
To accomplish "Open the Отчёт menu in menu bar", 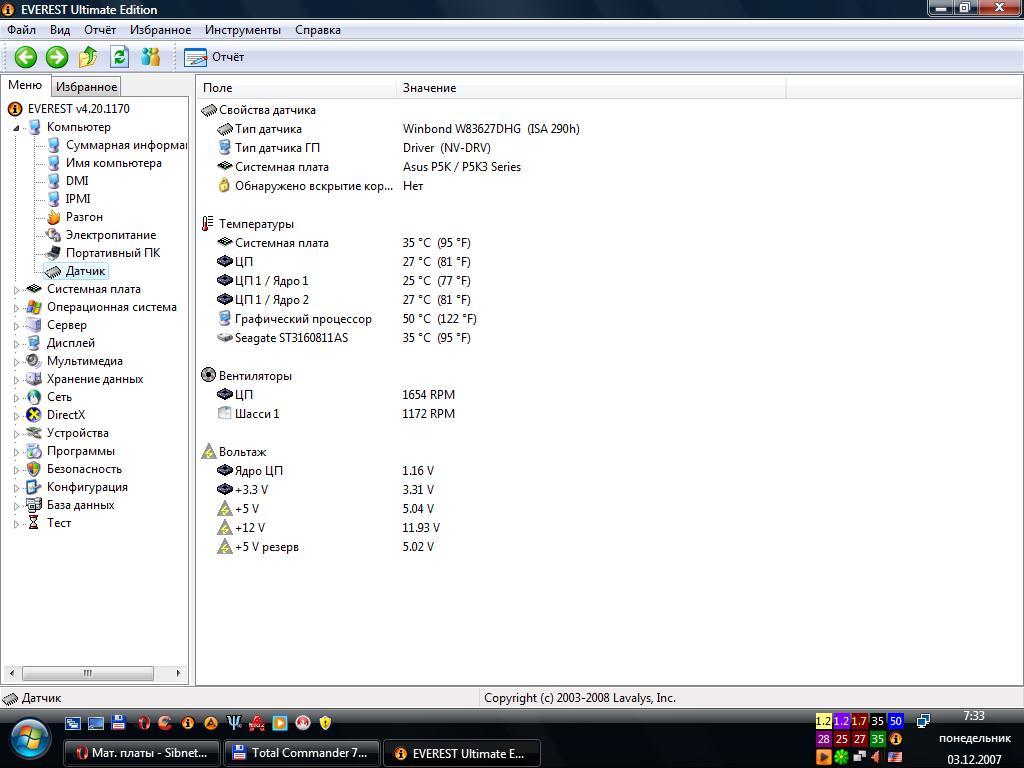I will [x=100, y=30].
